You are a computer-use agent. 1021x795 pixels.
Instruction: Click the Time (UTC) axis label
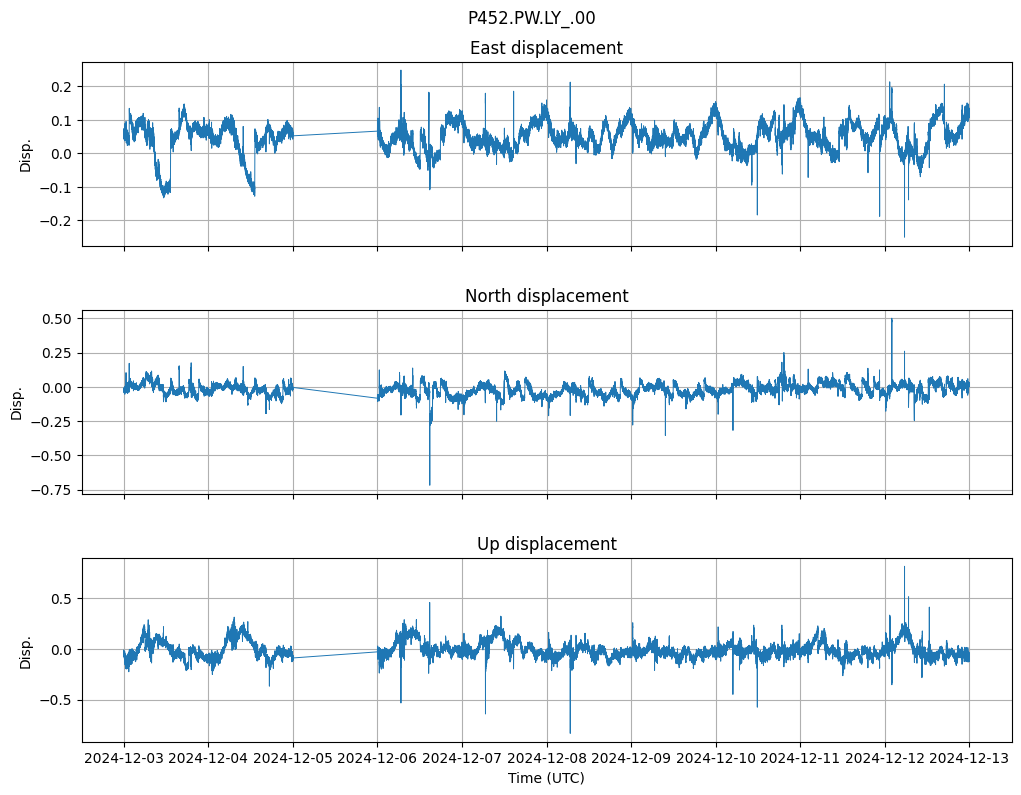546,777
